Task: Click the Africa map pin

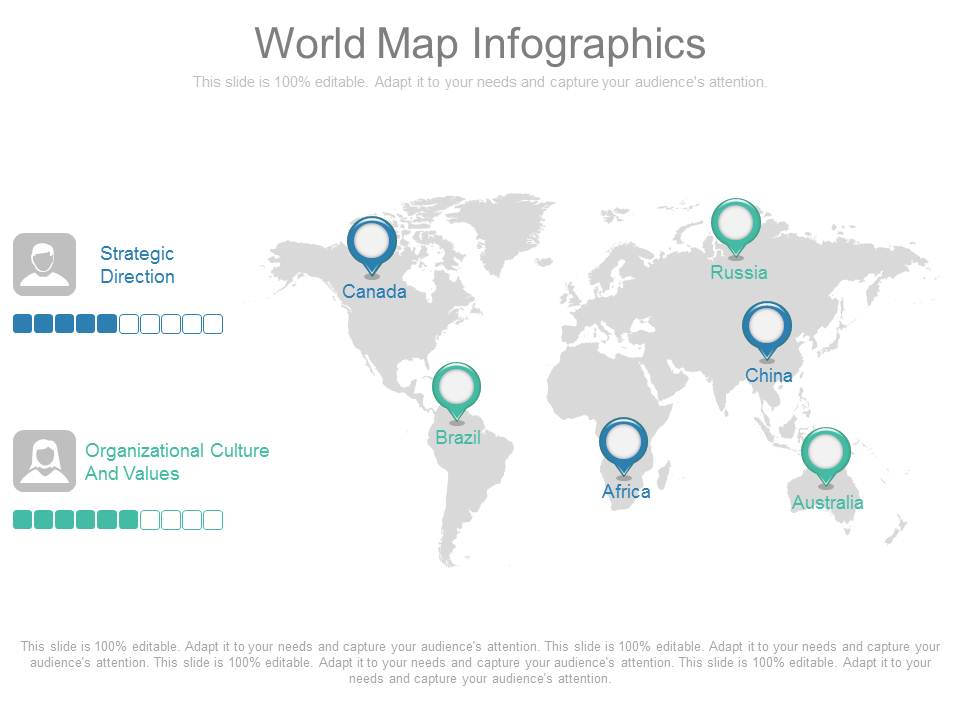Action: [x=623, y=448]
